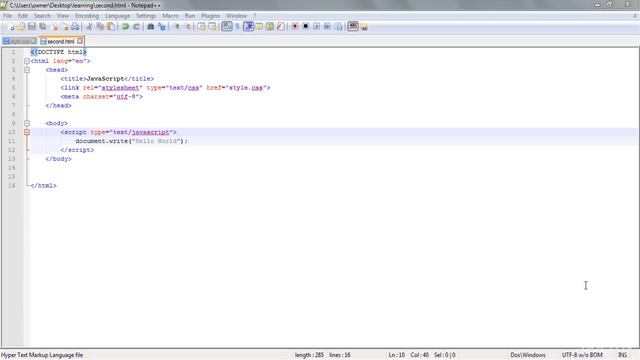
Task: Open the Replace dialog icon
Action: point(162,27)
